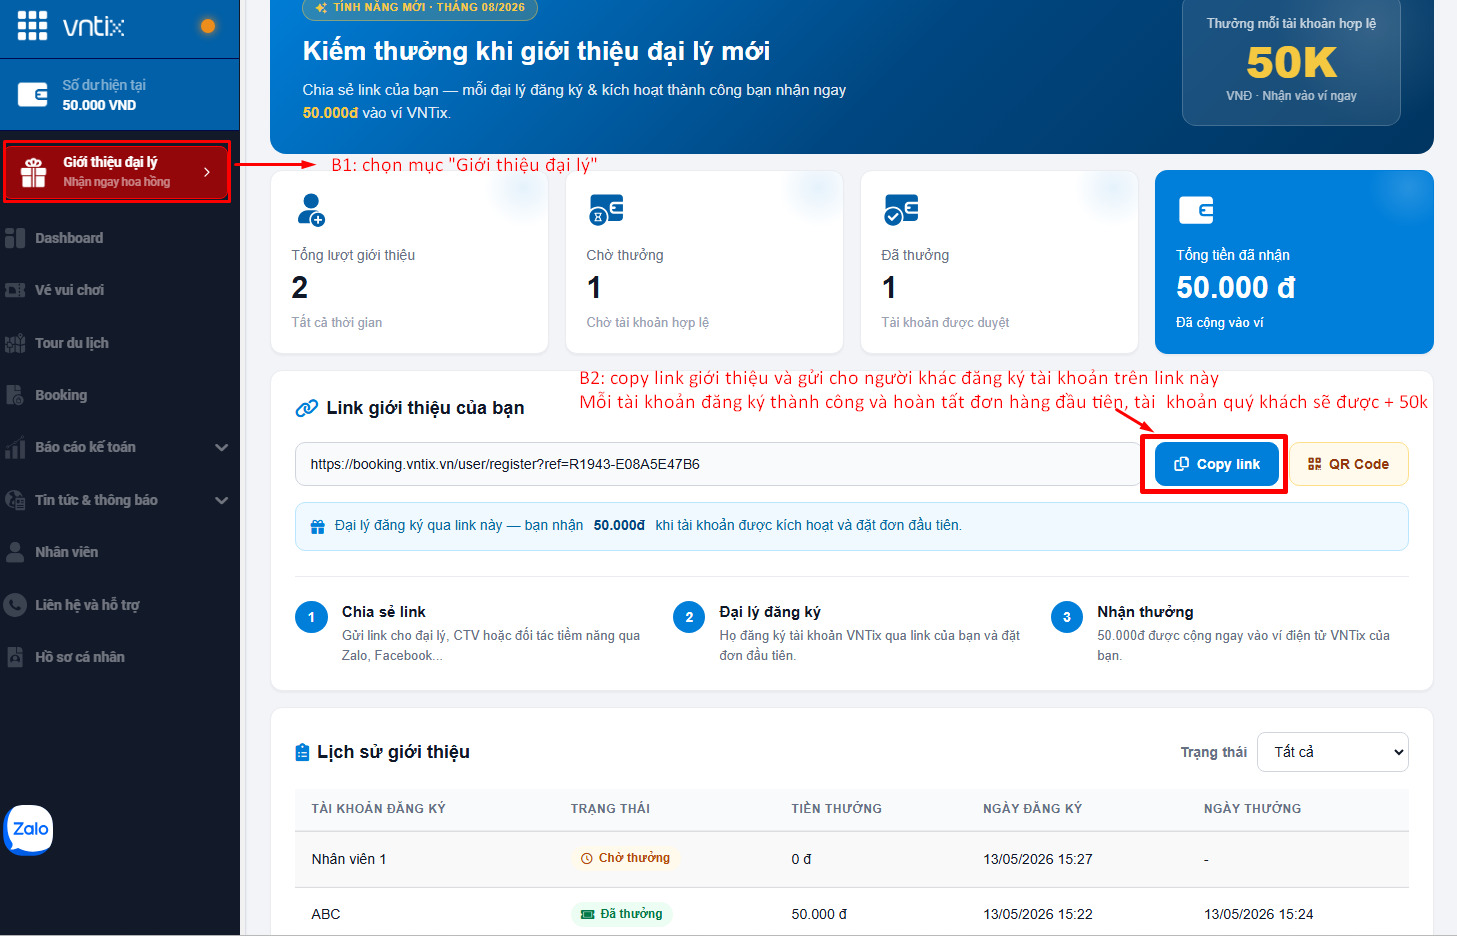Click the Tổng lượt giới thiệu user icon
1457x936 pixels.
point(311,210)
